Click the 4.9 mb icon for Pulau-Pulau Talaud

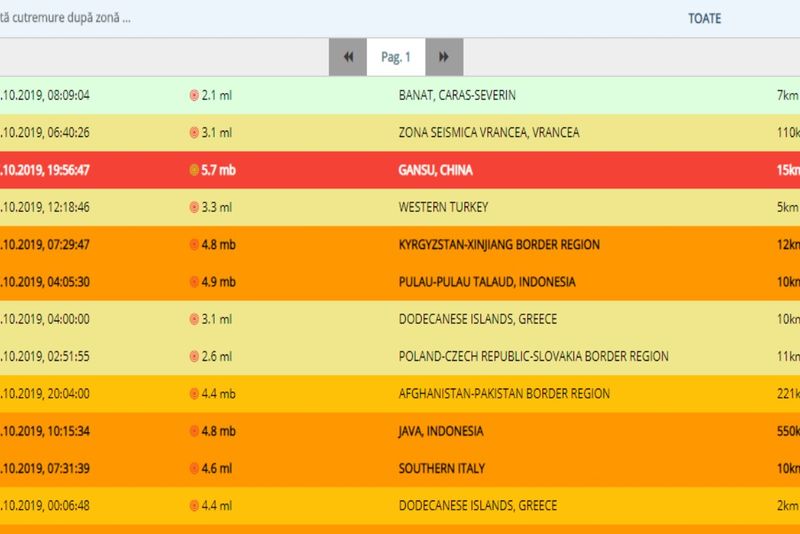coord(194,282)
